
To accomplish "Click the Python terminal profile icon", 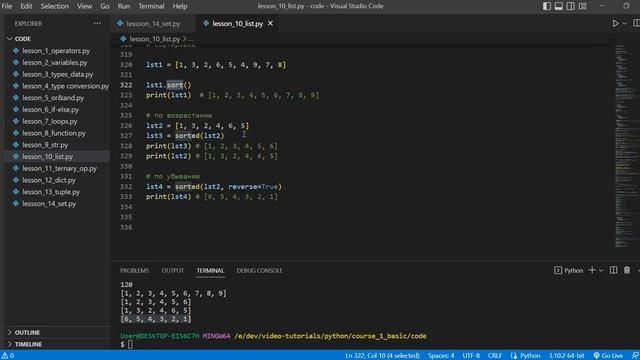I will click(558, 271).
